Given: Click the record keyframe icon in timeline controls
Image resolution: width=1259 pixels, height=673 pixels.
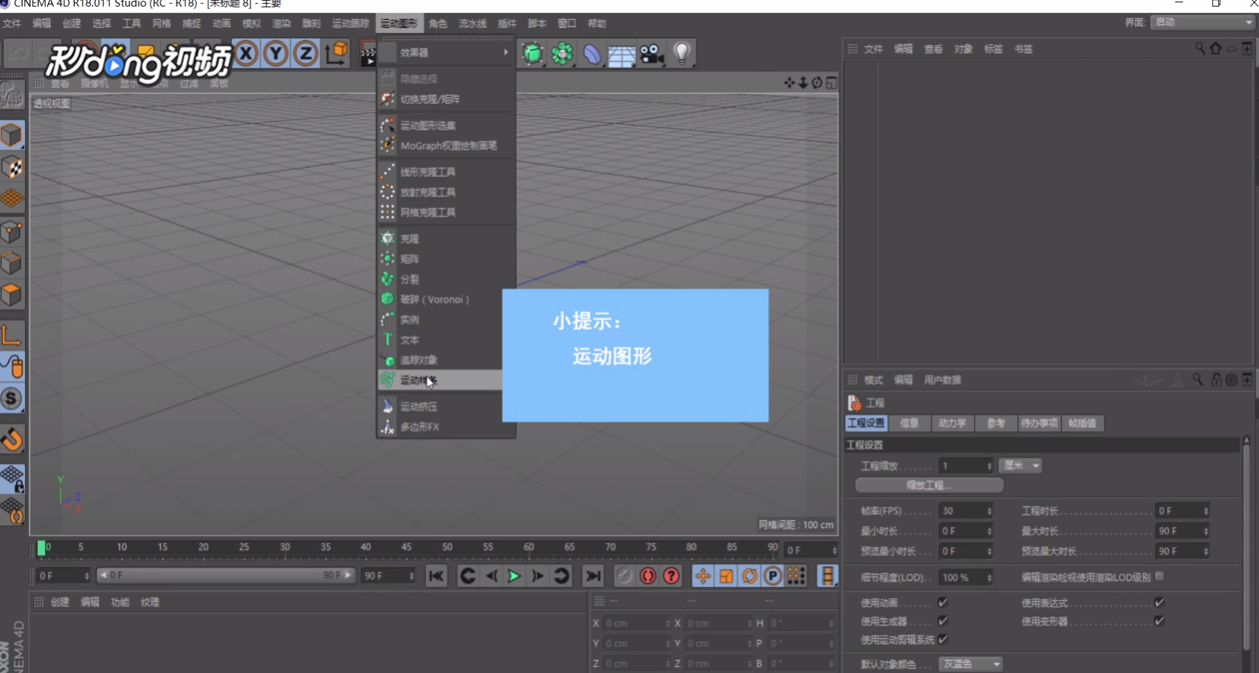Looking at the screenshot, I should tap(648, 575).
